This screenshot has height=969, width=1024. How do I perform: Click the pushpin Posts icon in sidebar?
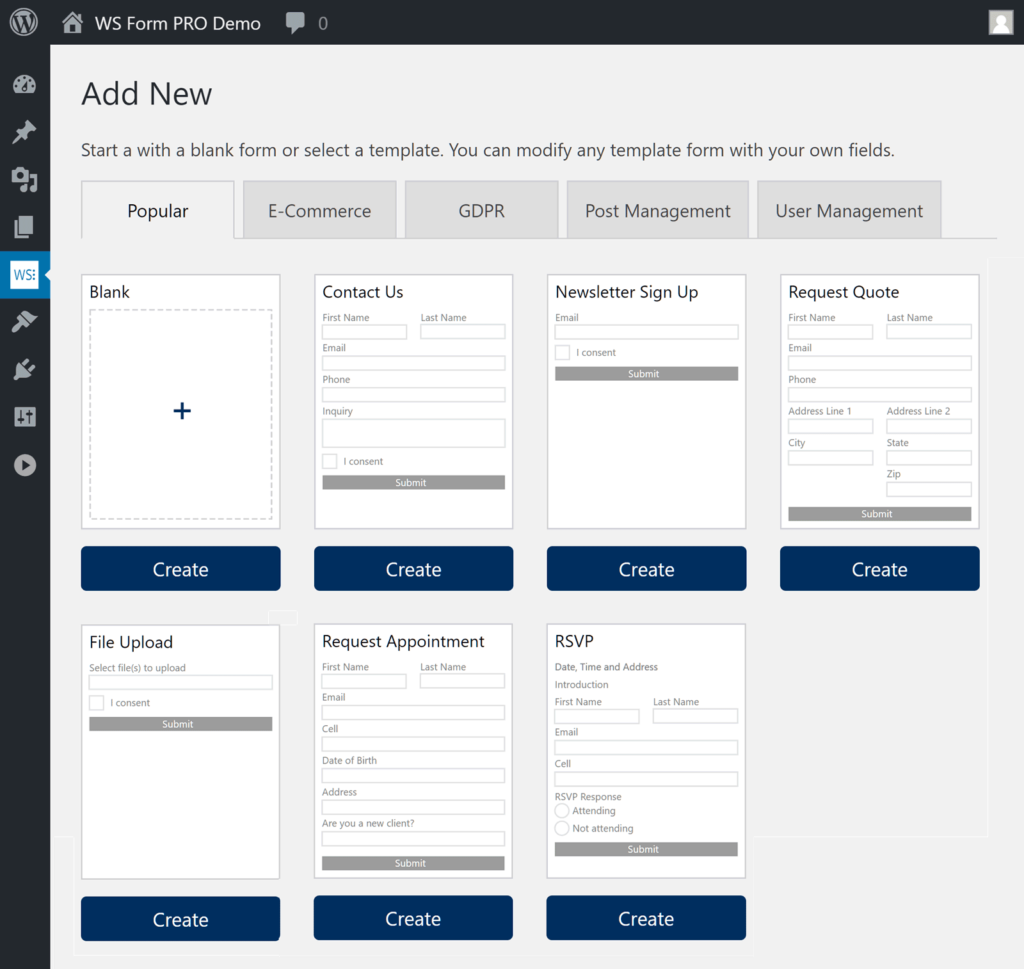(x=24, y=132)
